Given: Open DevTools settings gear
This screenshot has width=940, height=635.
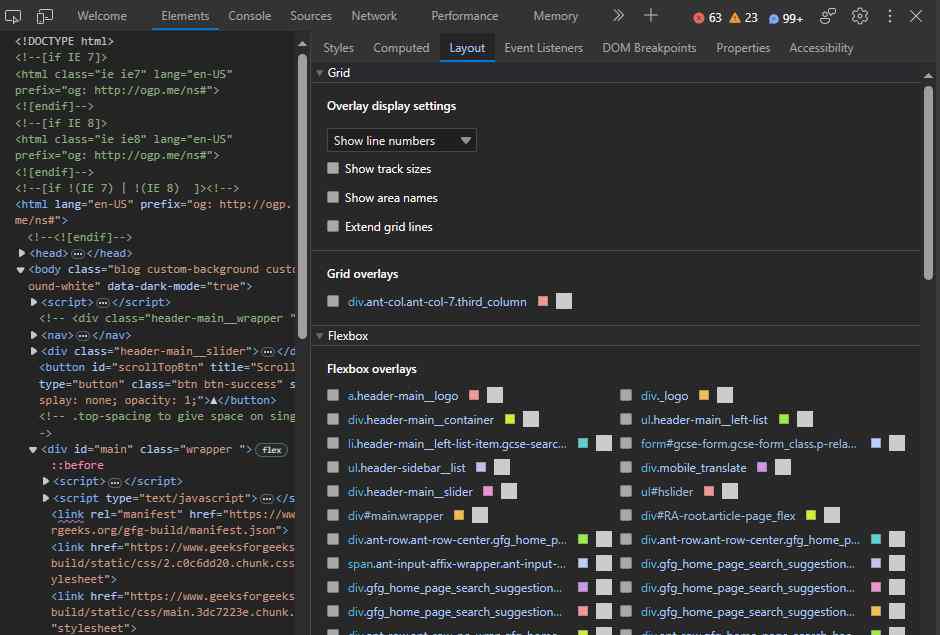Looking at the screenshot, I should point(860,16).
